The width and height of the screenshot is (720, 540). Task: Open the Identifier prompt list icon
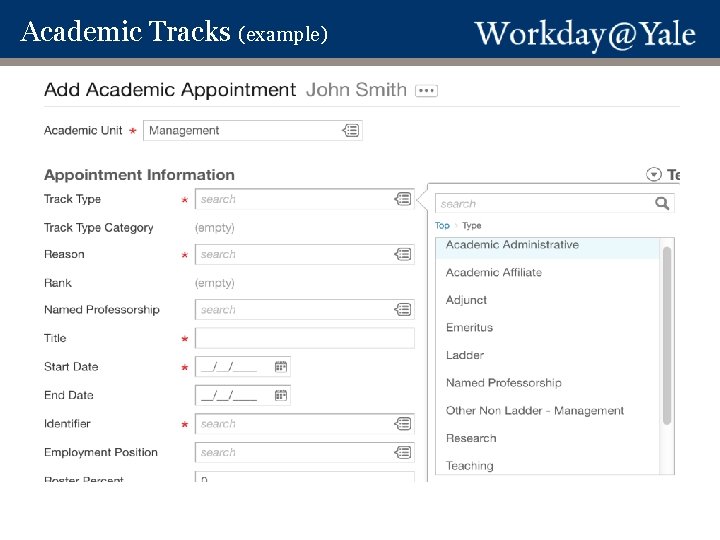(x=403, y=423)
